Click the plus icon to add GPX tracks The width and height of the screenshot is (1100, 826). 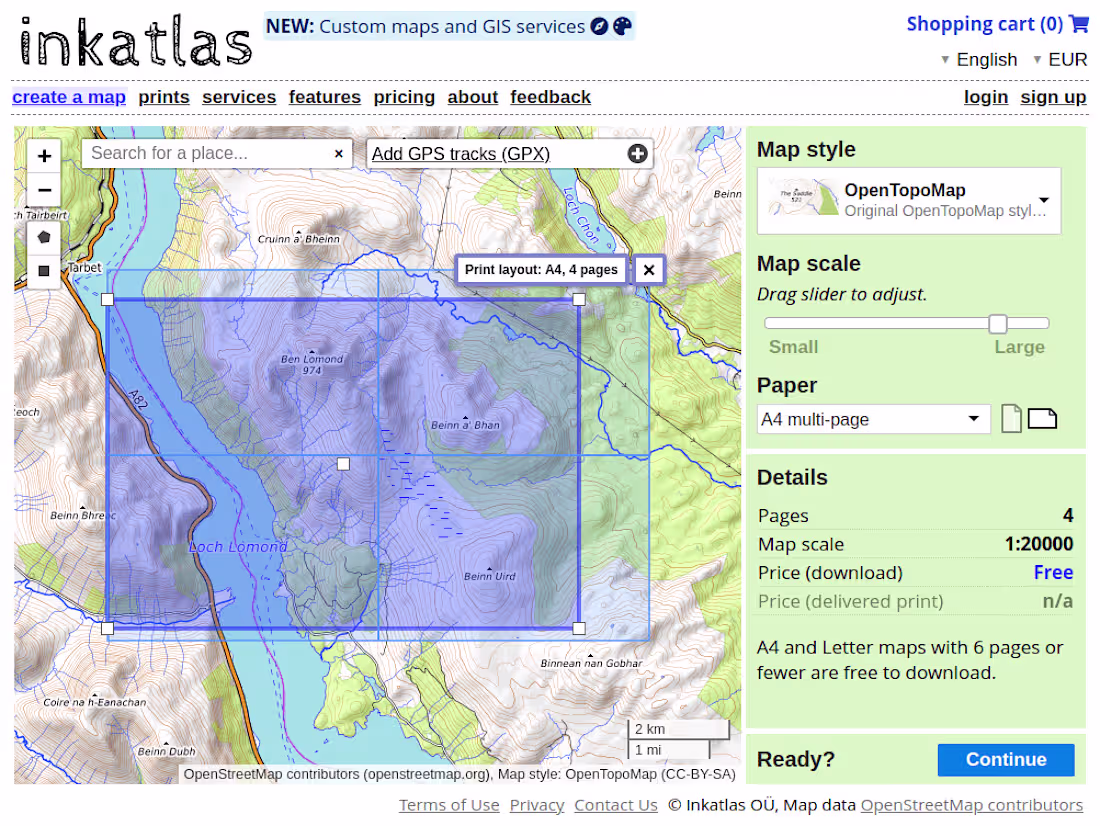637,153
